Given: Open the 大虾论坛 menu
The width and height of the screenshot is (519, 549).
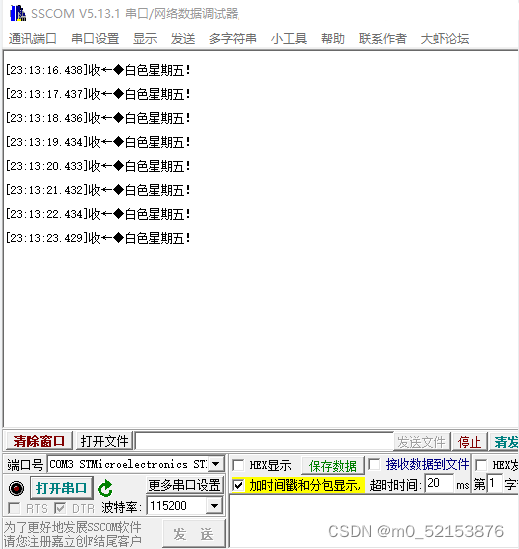Looking at the screenshot, I should (445, 39).
